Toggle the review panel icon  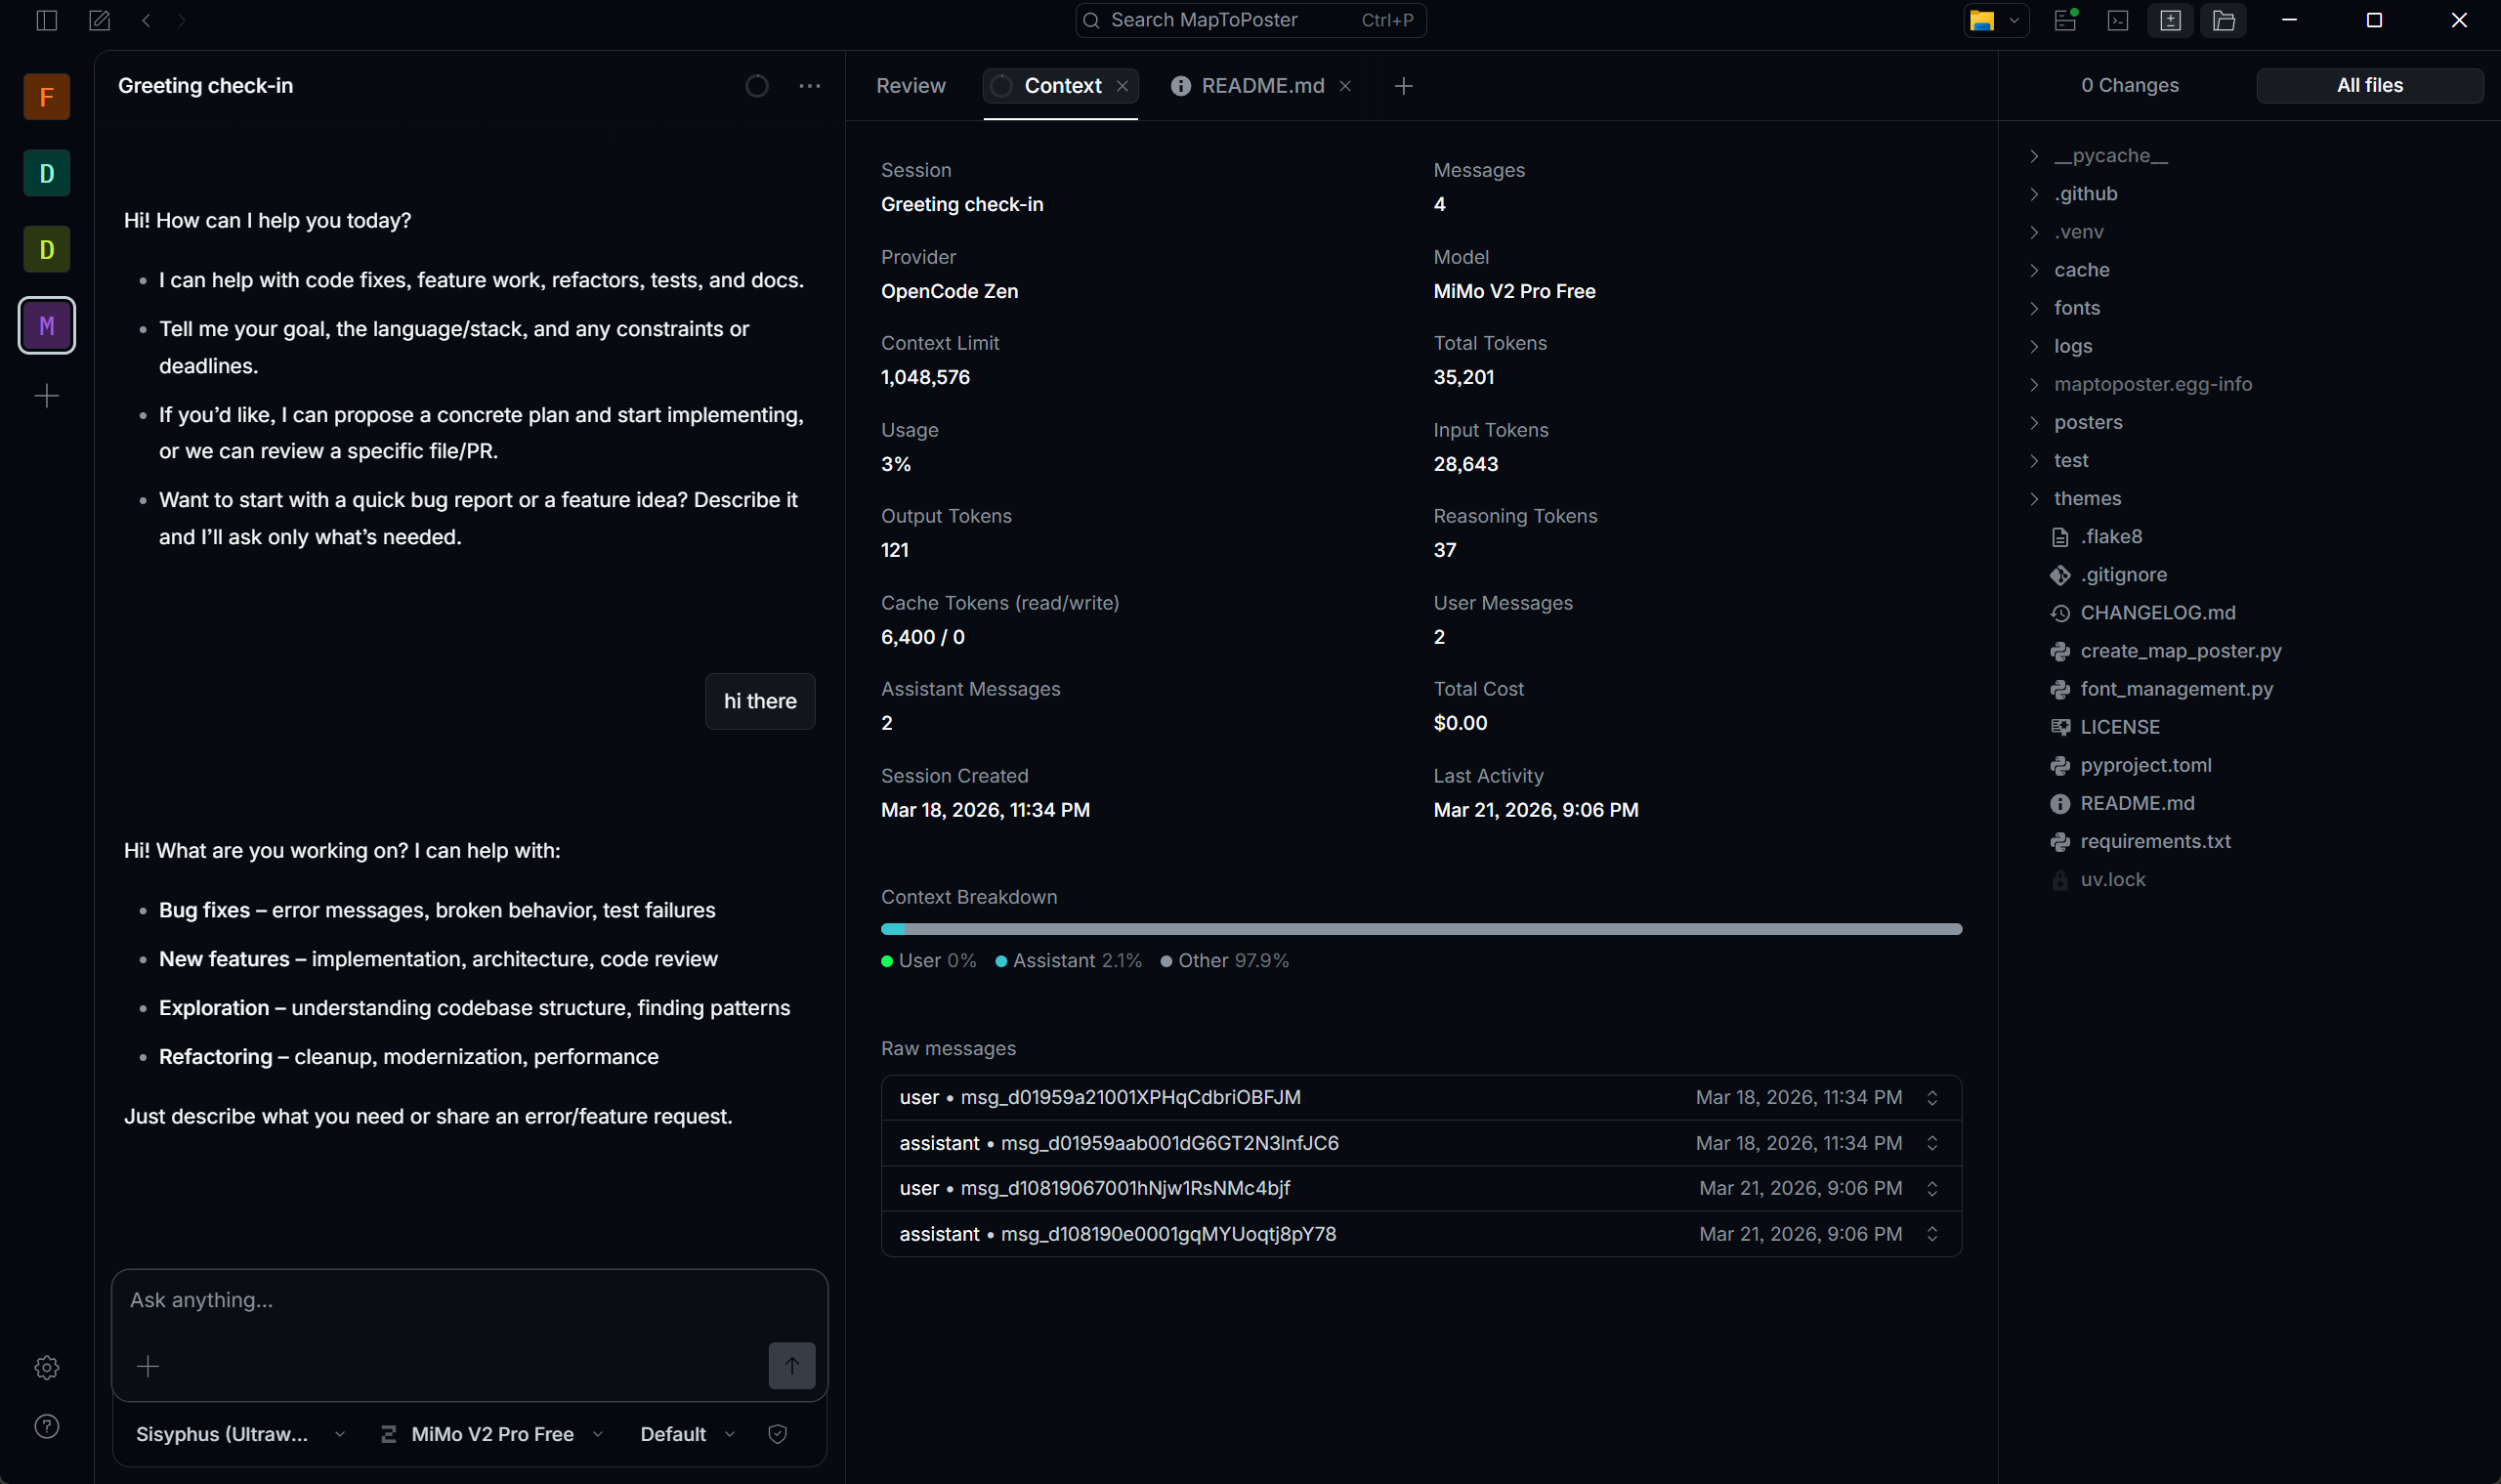pyautogui.click(x=2170, y=20)
